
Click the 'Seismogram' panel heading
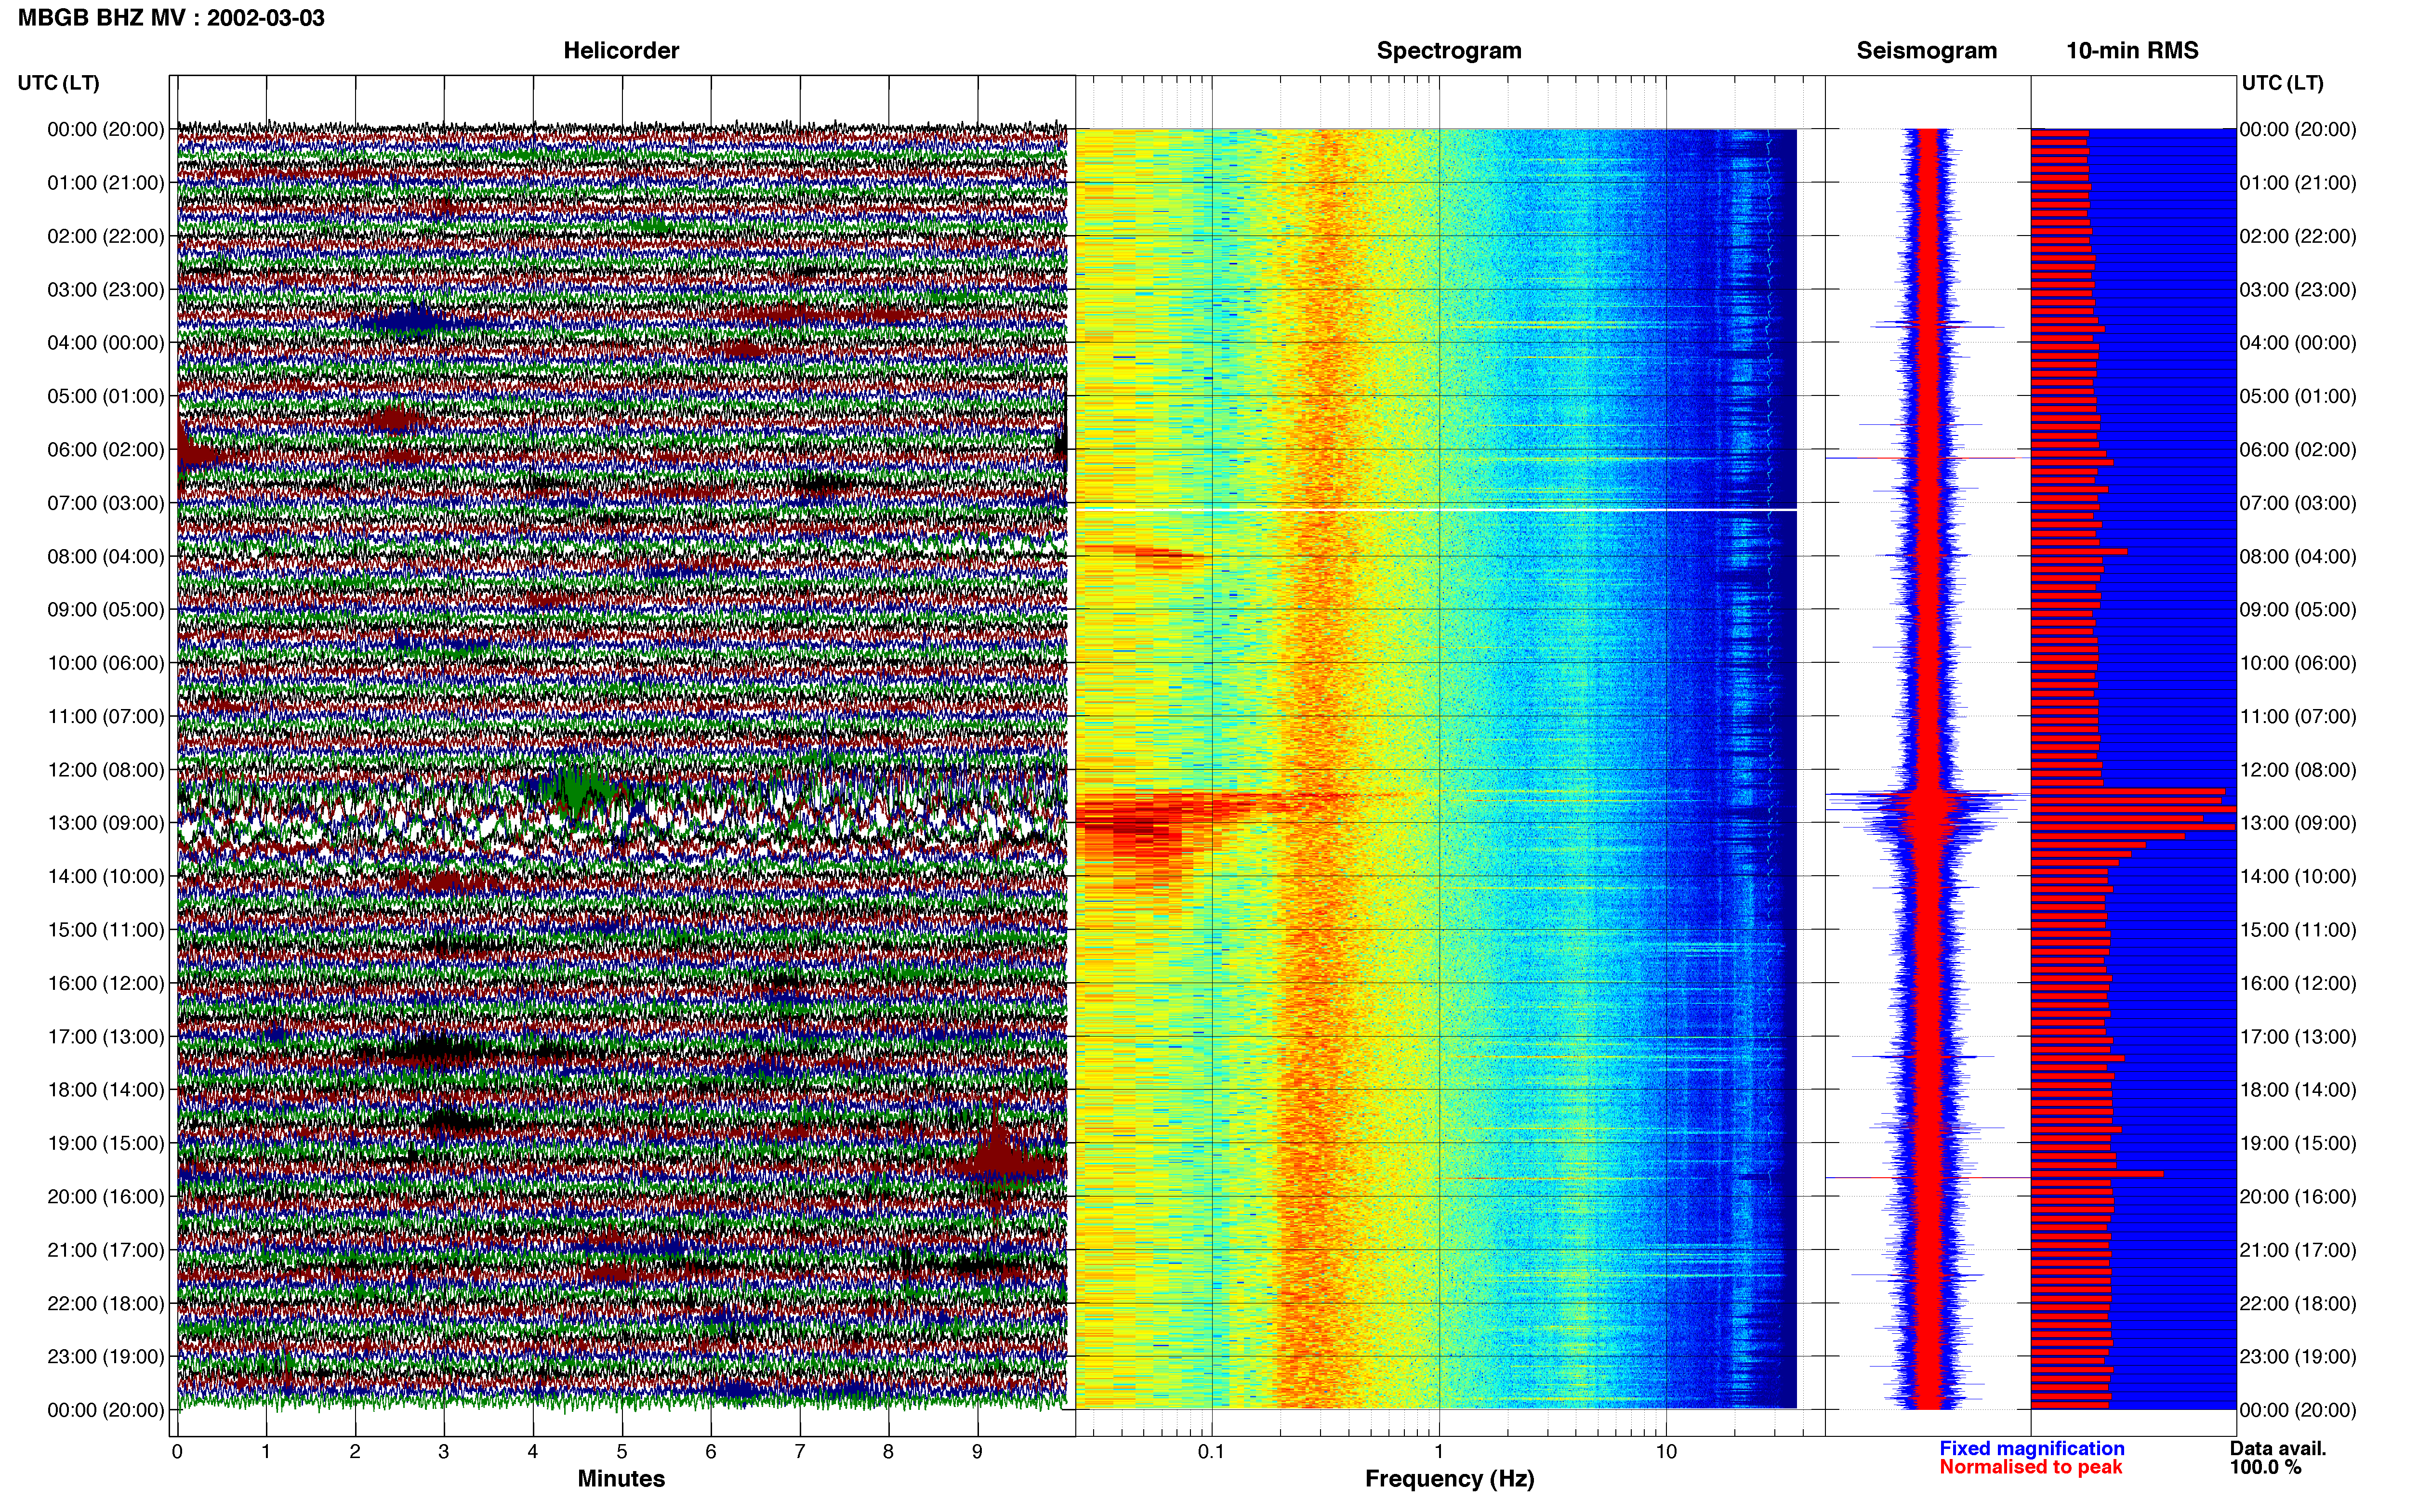point(1926,50)
